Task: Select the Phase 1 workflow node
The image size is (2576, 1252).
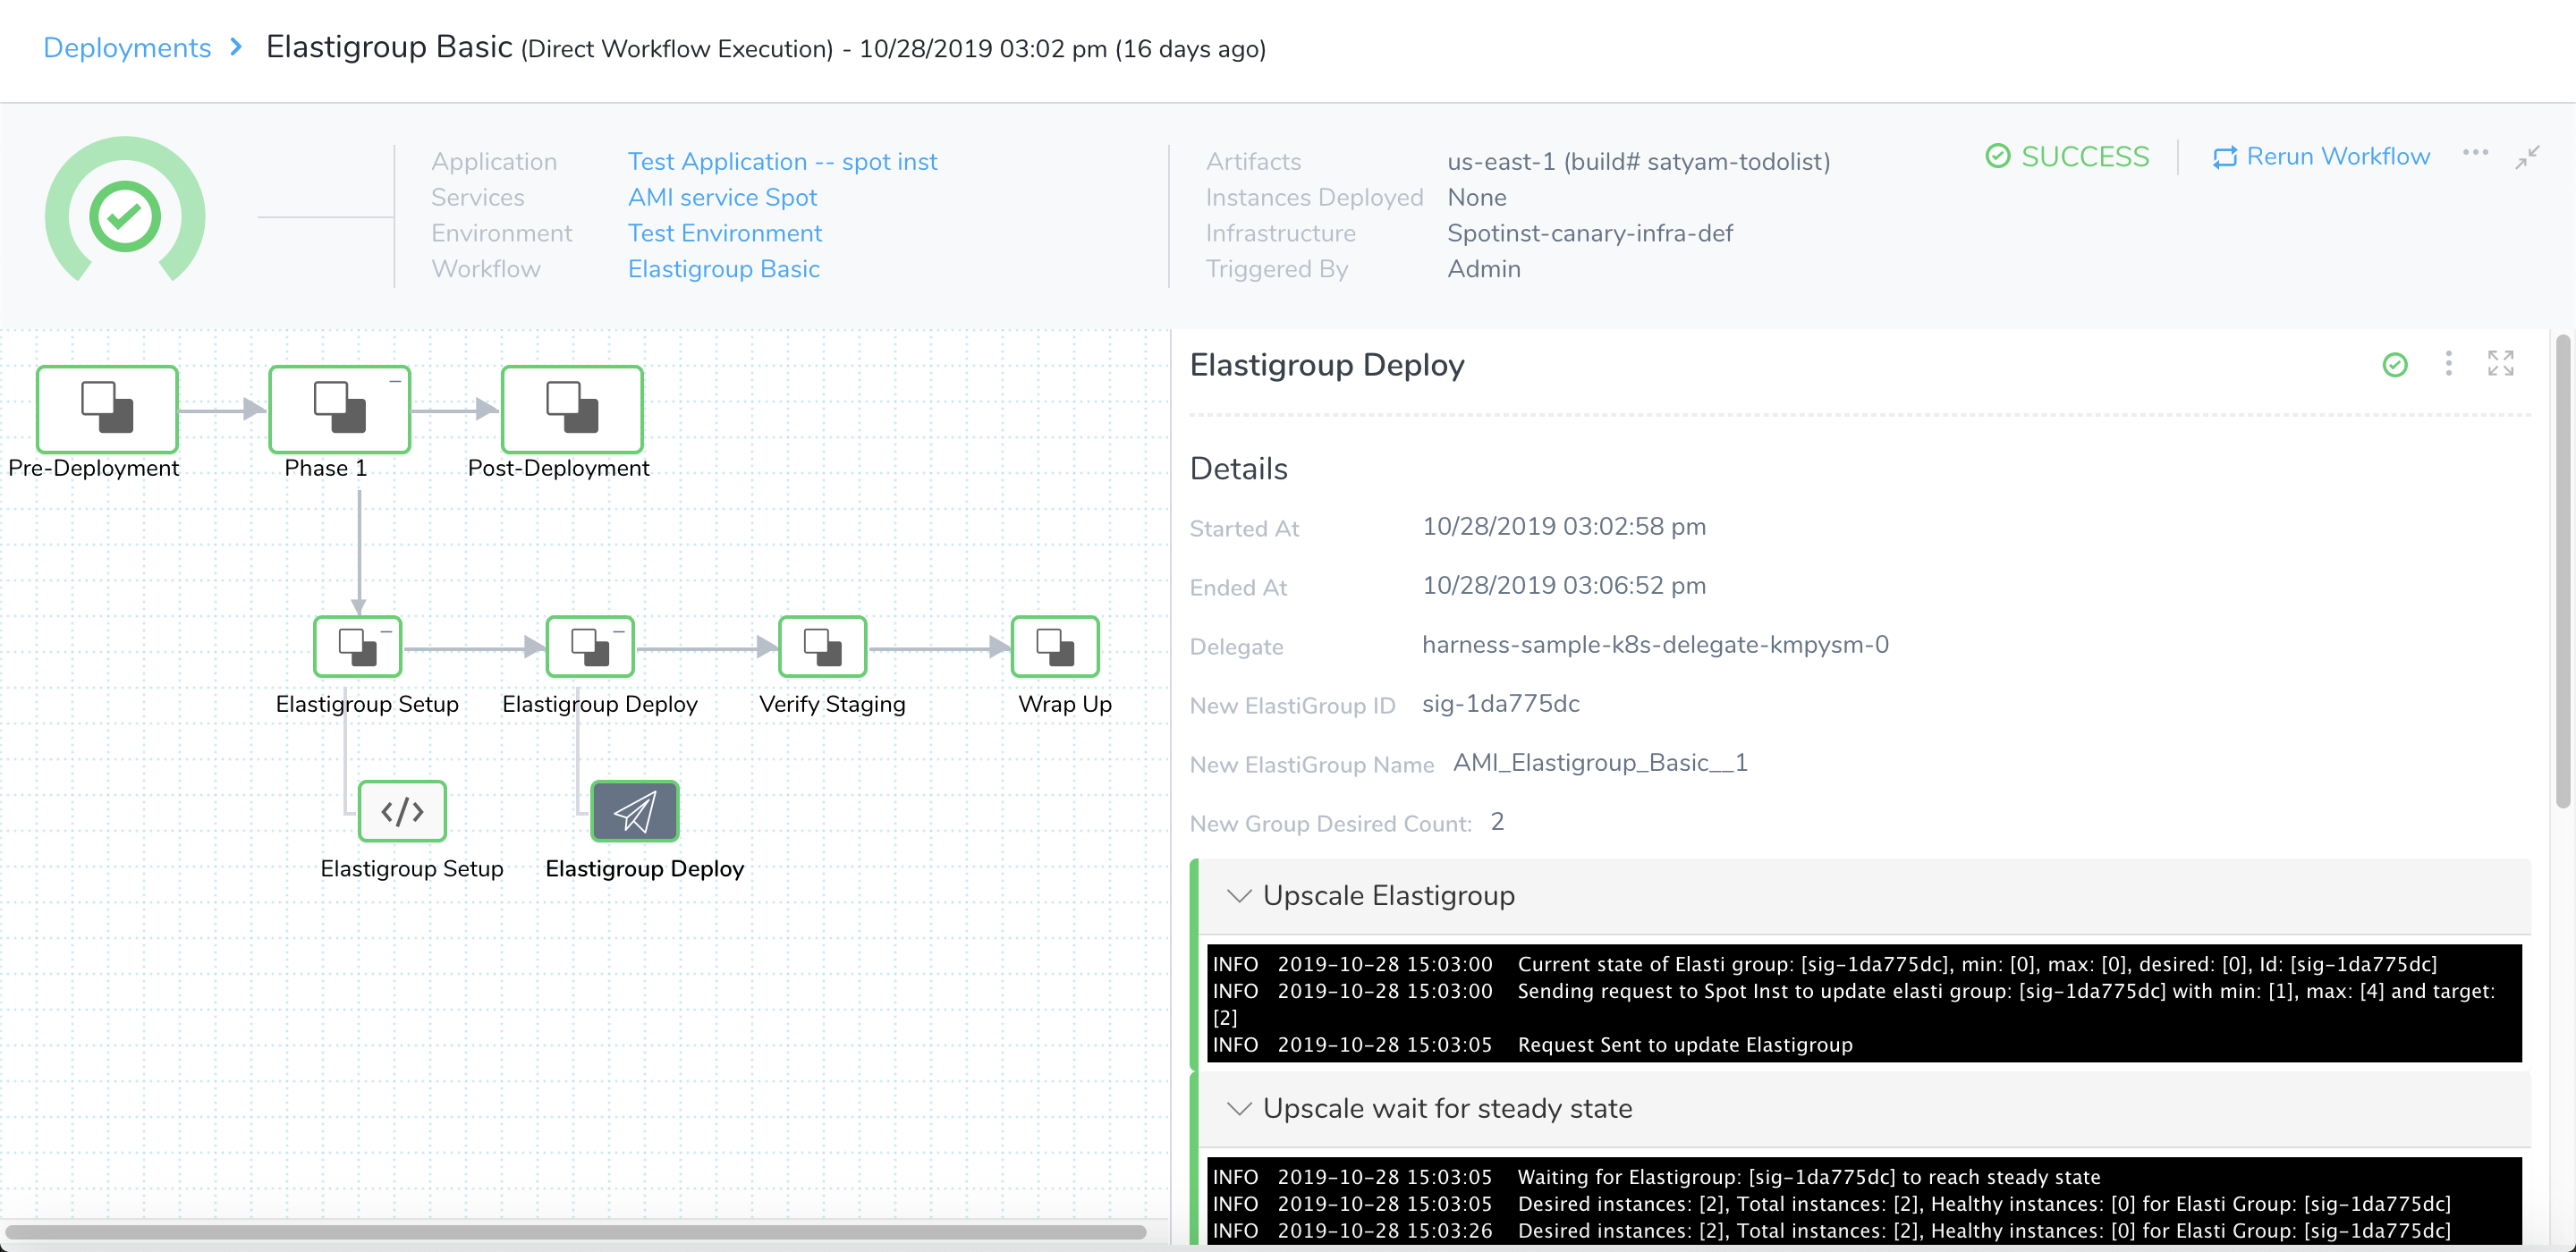Action: point(339,409)
